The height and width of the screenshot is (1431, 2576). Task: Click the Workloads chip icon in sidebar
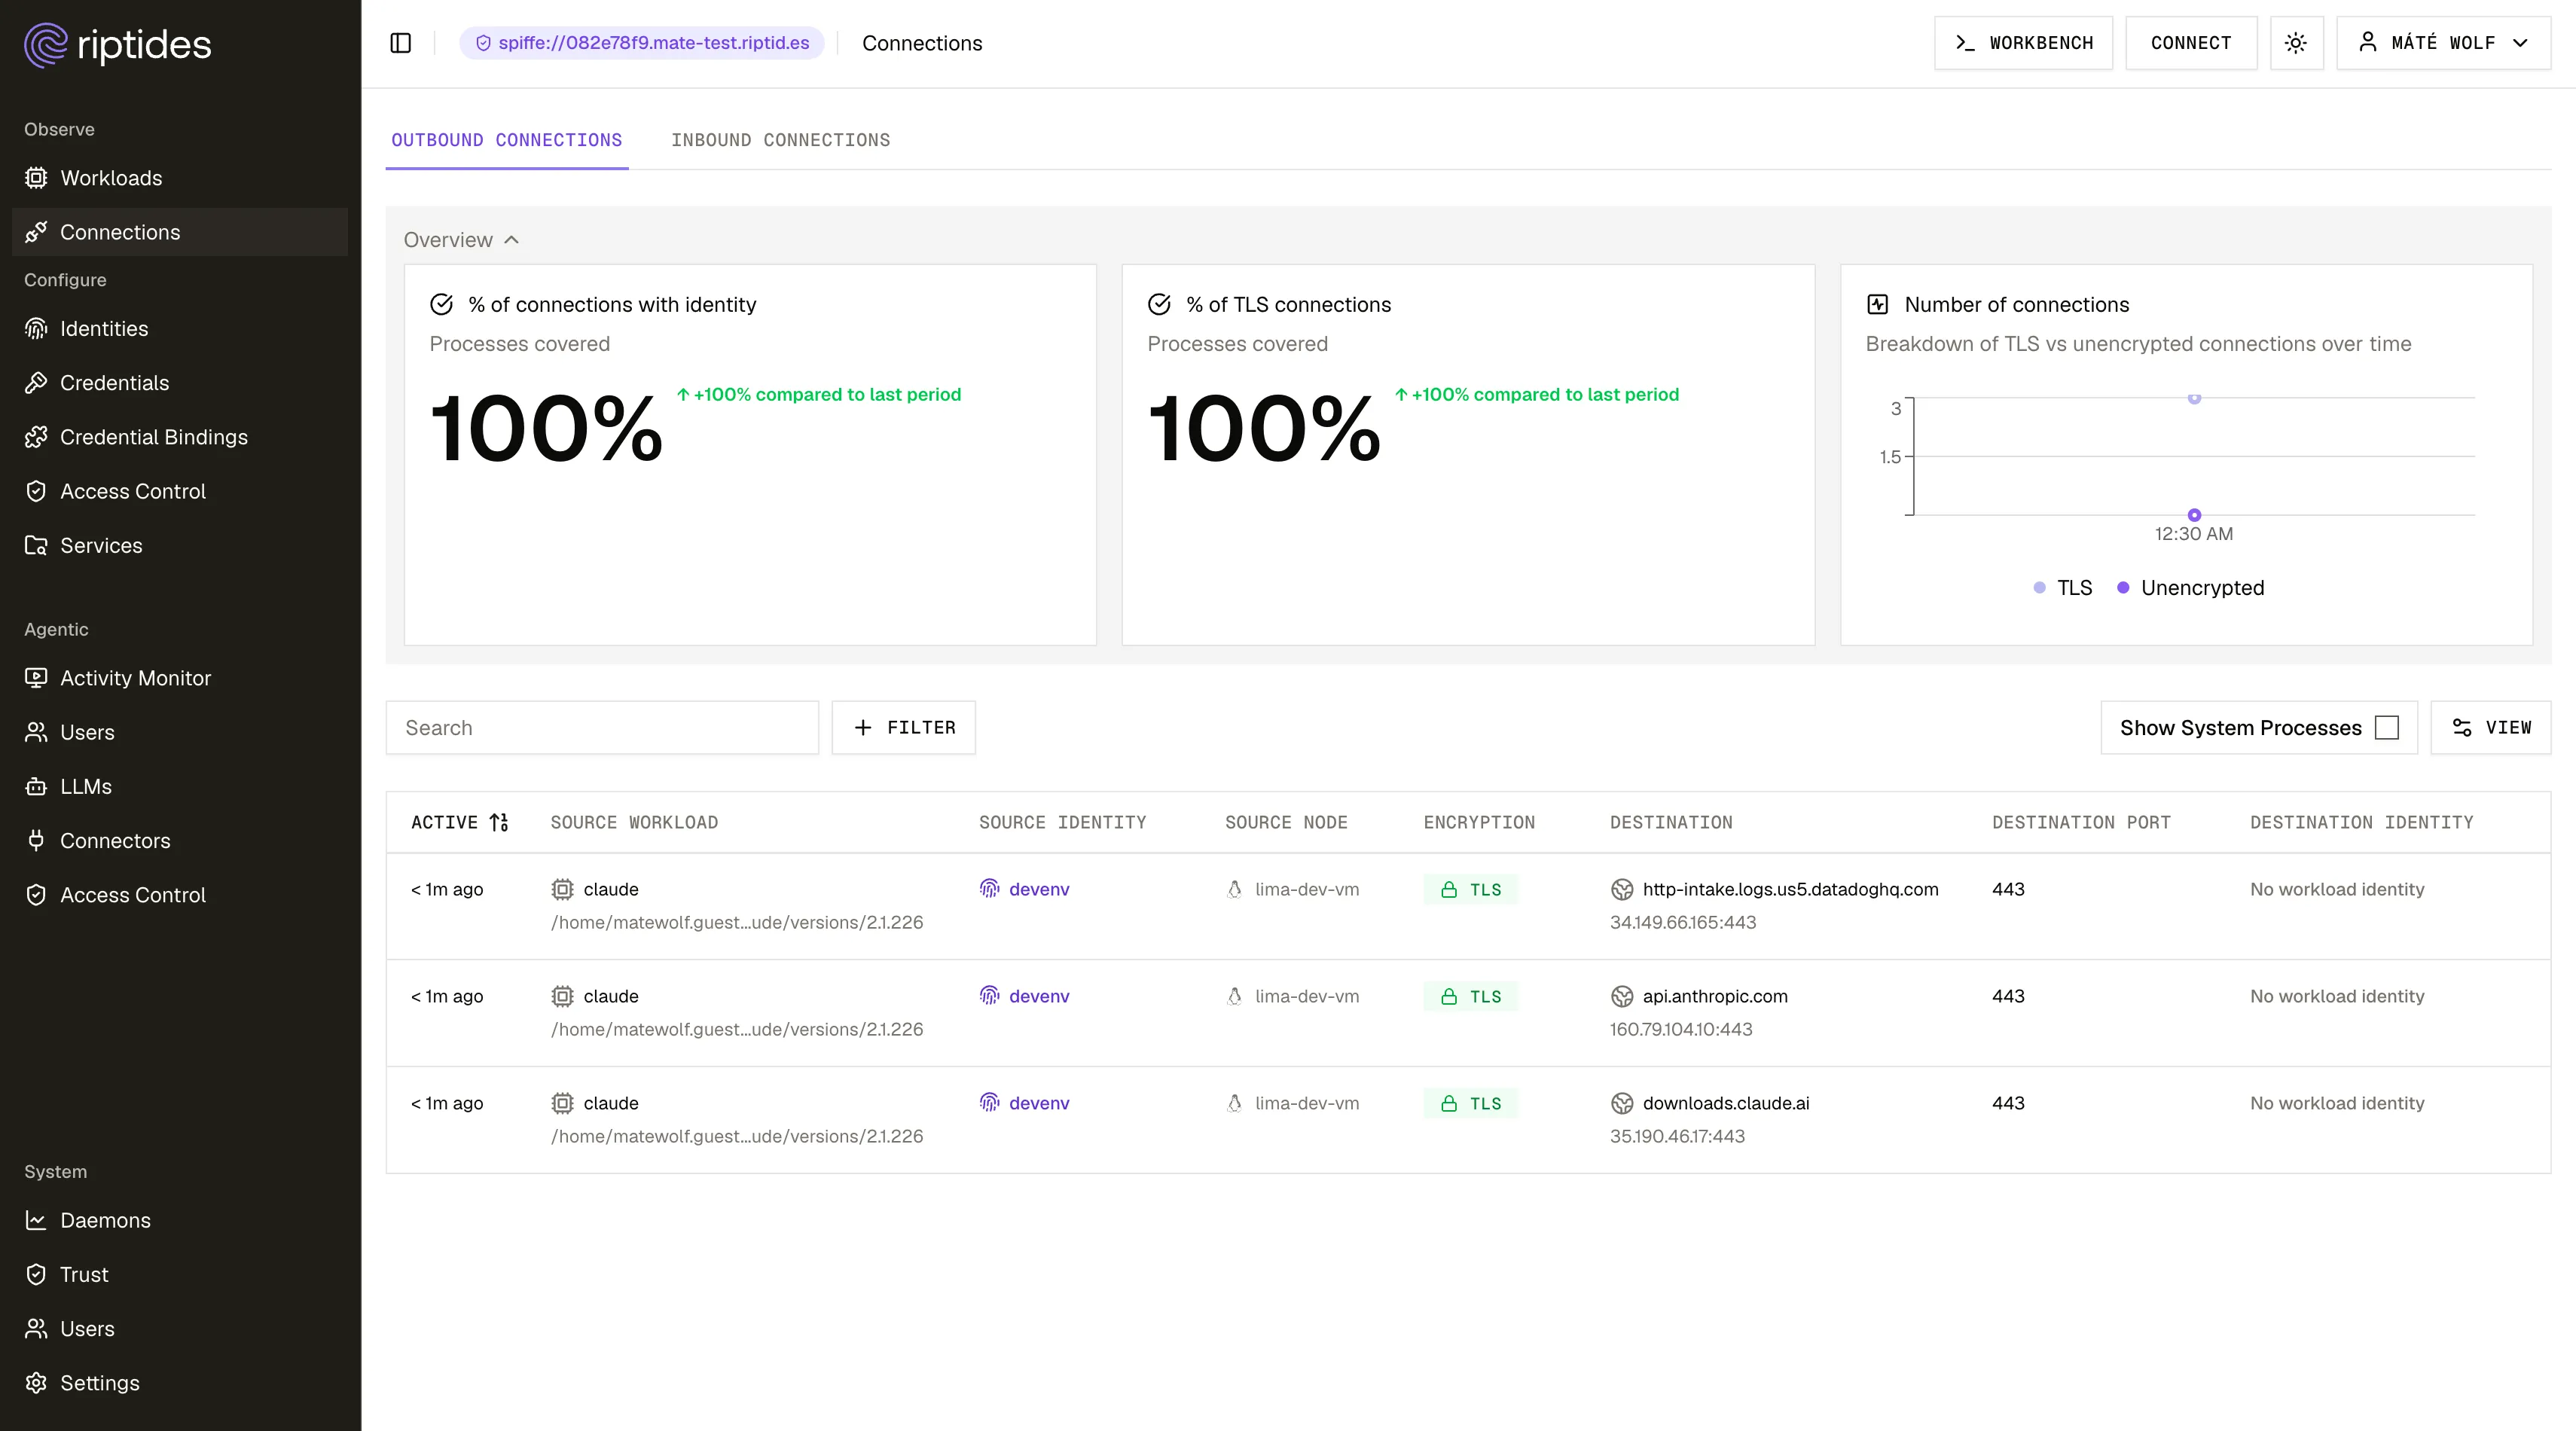pyautogui.click(x=36, y=178)
